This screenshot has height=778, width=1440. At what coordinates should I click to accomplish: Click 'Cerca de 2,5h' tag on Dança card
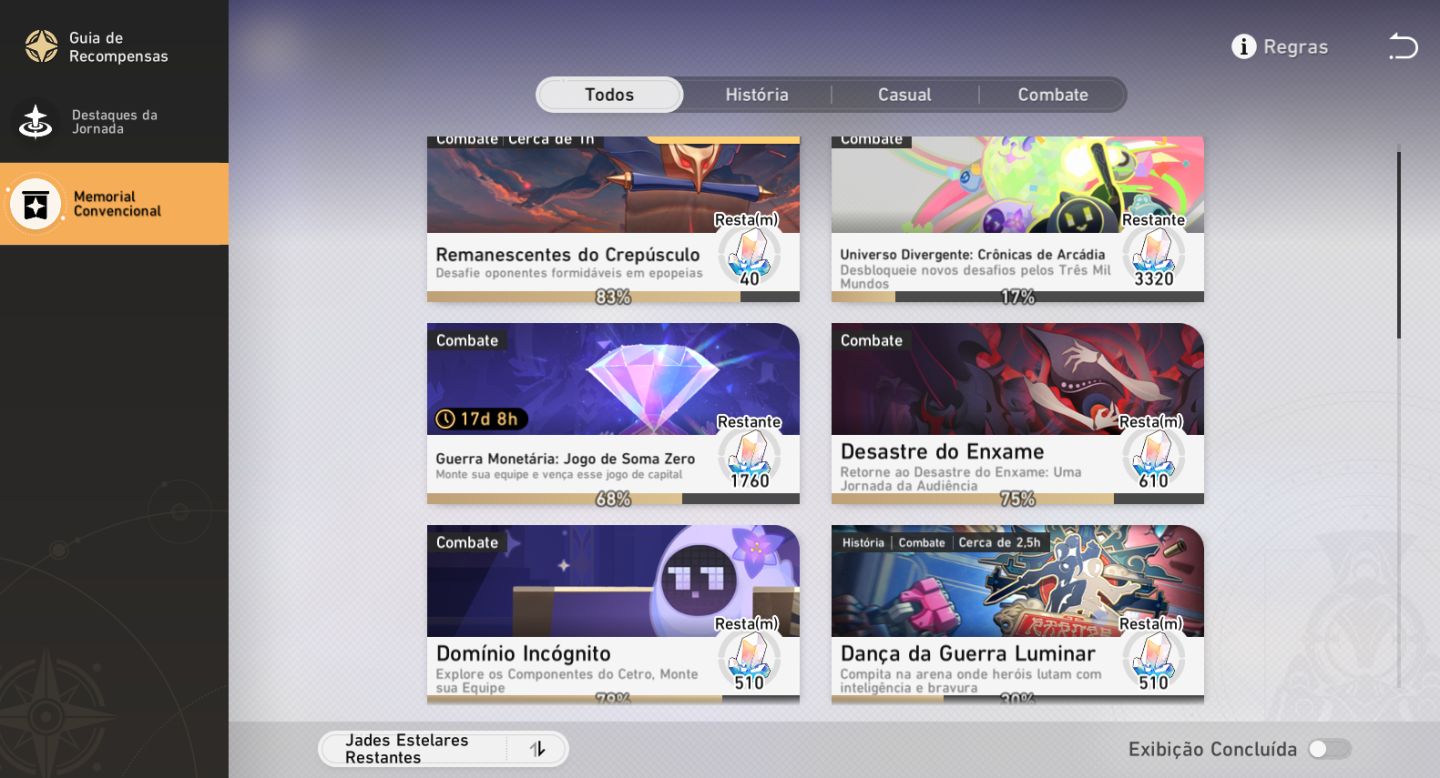click(x=1000, y=543)
